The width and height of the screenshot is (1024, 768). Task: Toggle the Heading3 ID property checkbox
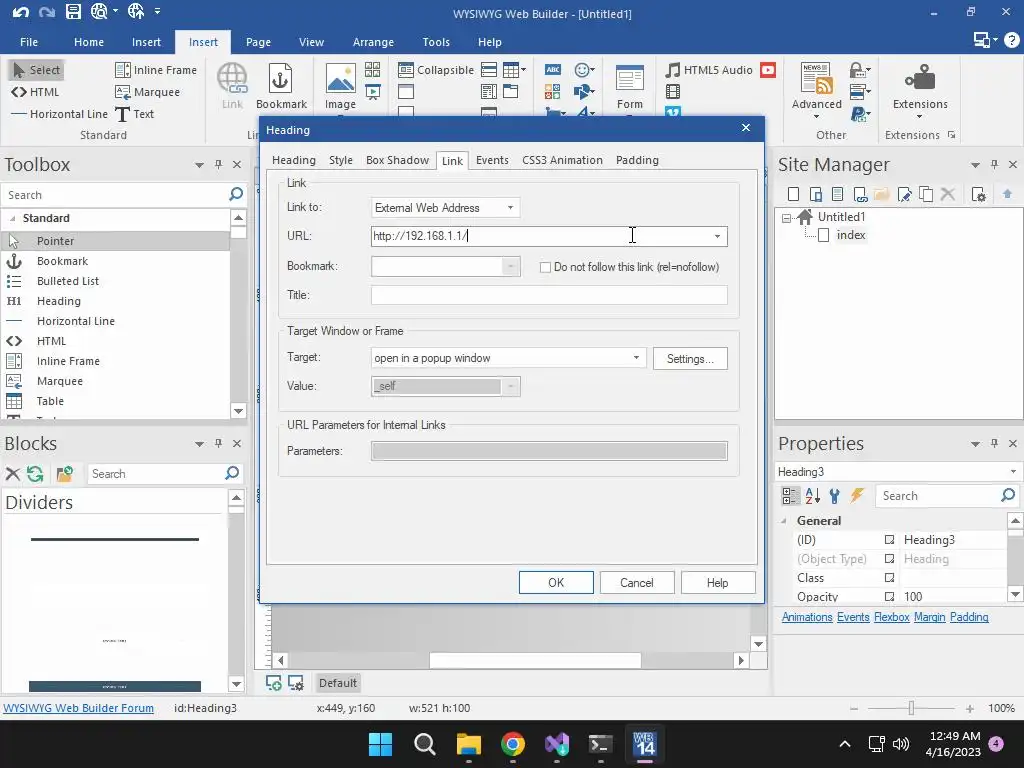(889, 539)
